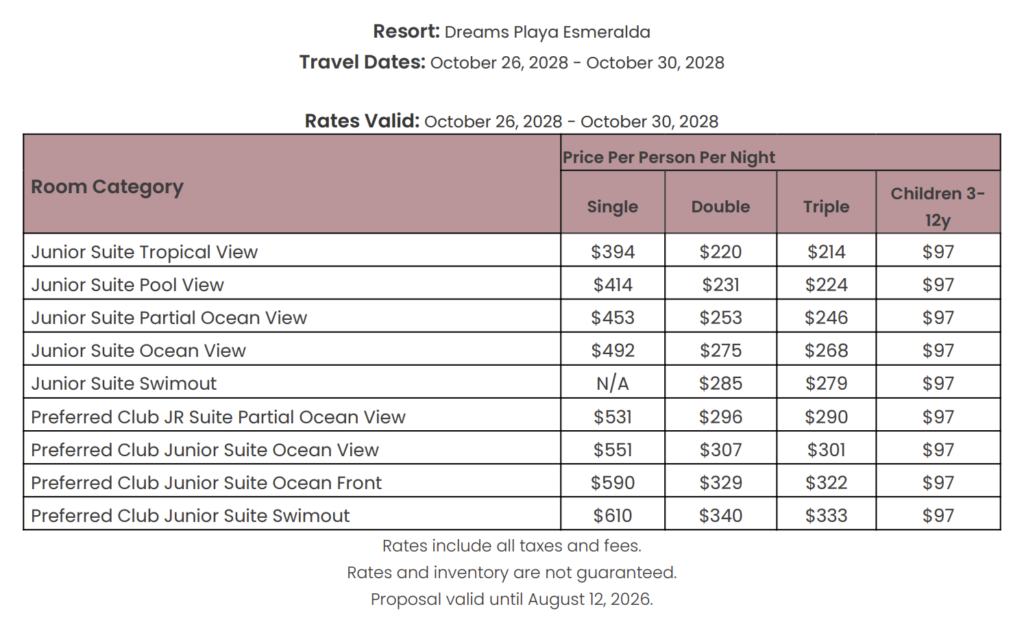
Task: Select the $492 Ocean View Single price
Action: [x=612, y=351]
